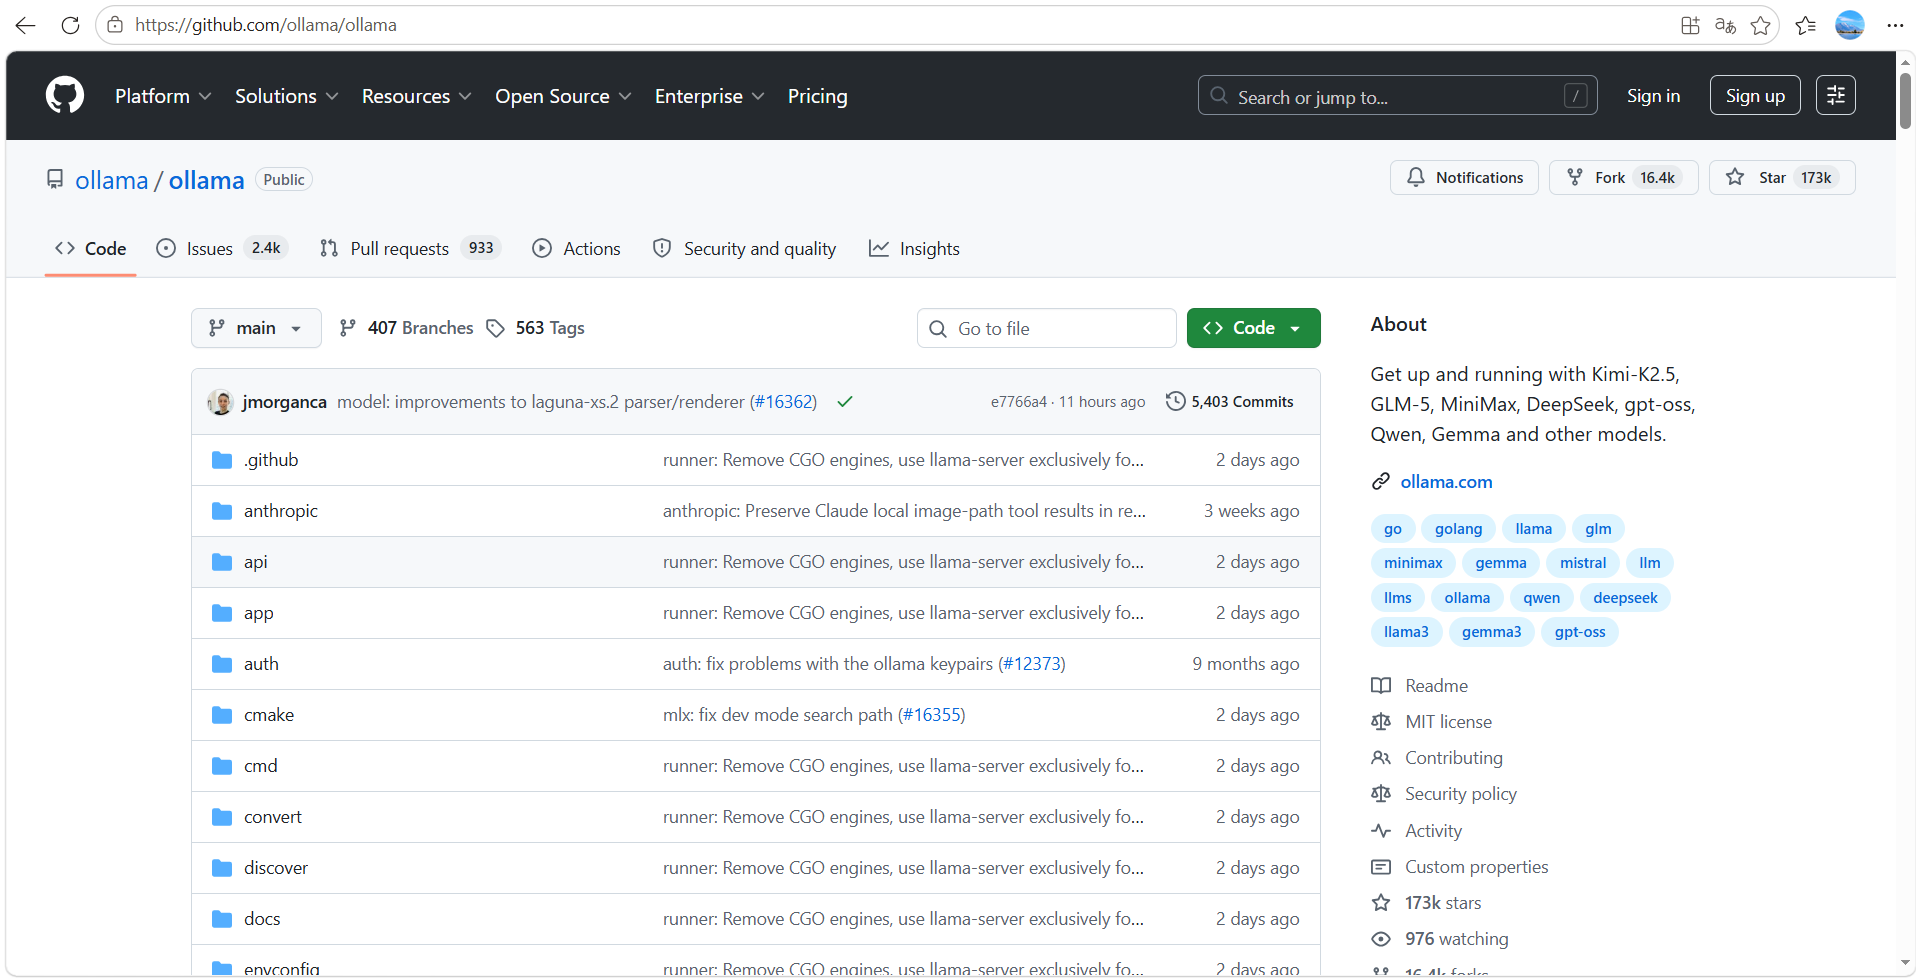Screen dimensions: 1920x980
Task: Open the anthropic folder icon
Action: [222, 511]
